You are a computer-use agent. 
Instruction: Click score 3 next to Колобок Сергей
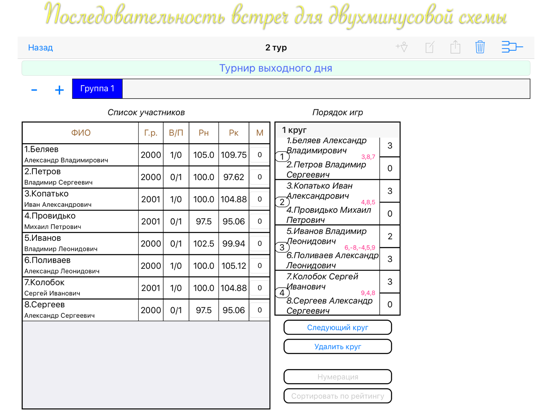(x=390, y=282)
